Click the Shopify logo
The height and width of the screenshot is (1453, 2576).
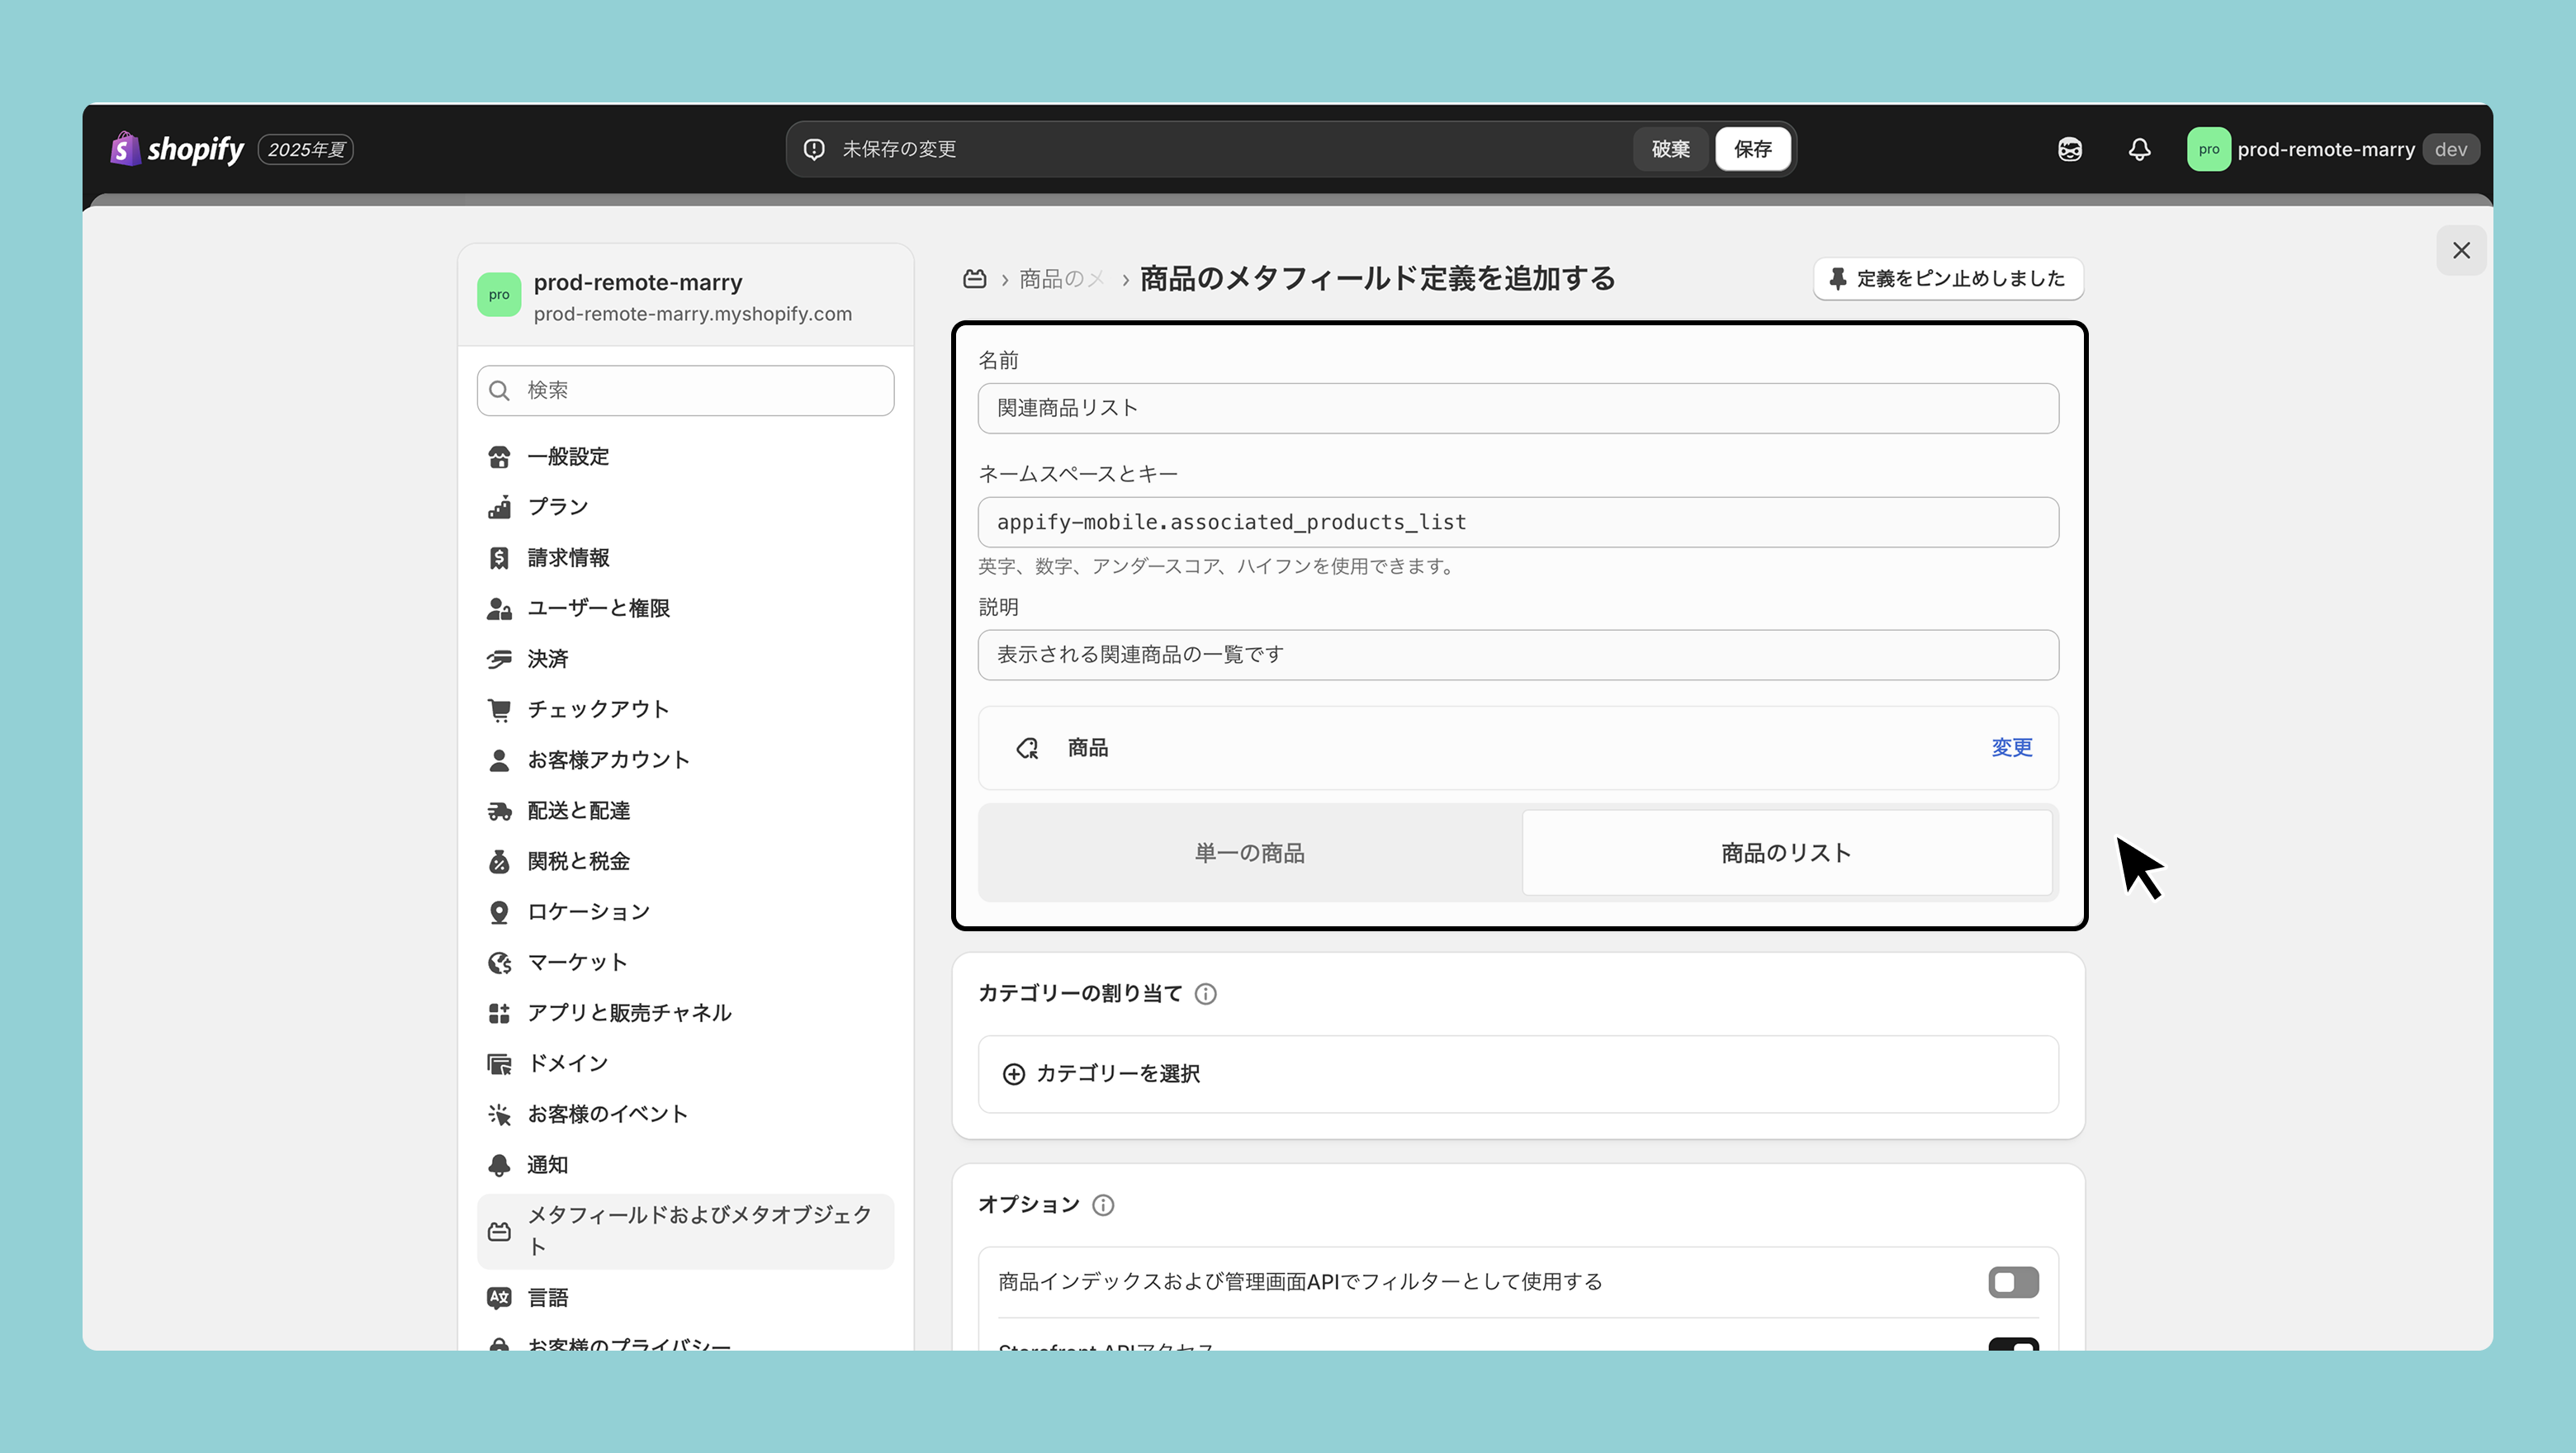pyautogui.click(x=178, y=149)
